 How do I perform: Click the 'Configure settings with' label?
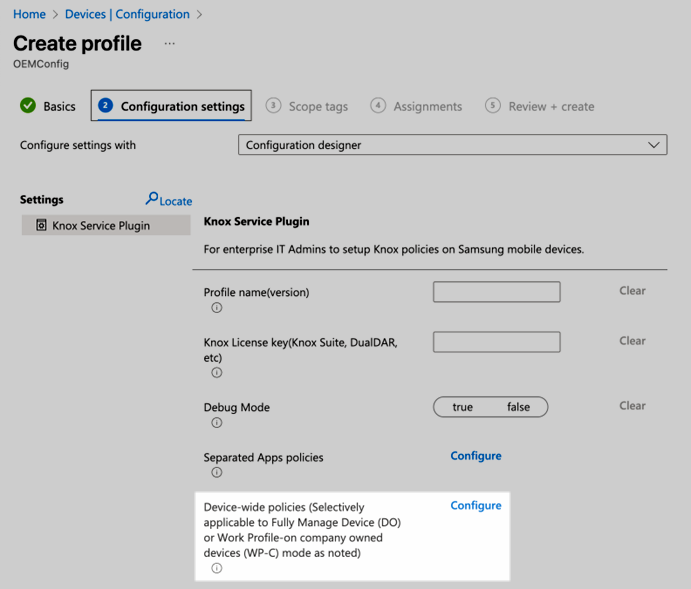pyautogui.click(x=78, y=145)
